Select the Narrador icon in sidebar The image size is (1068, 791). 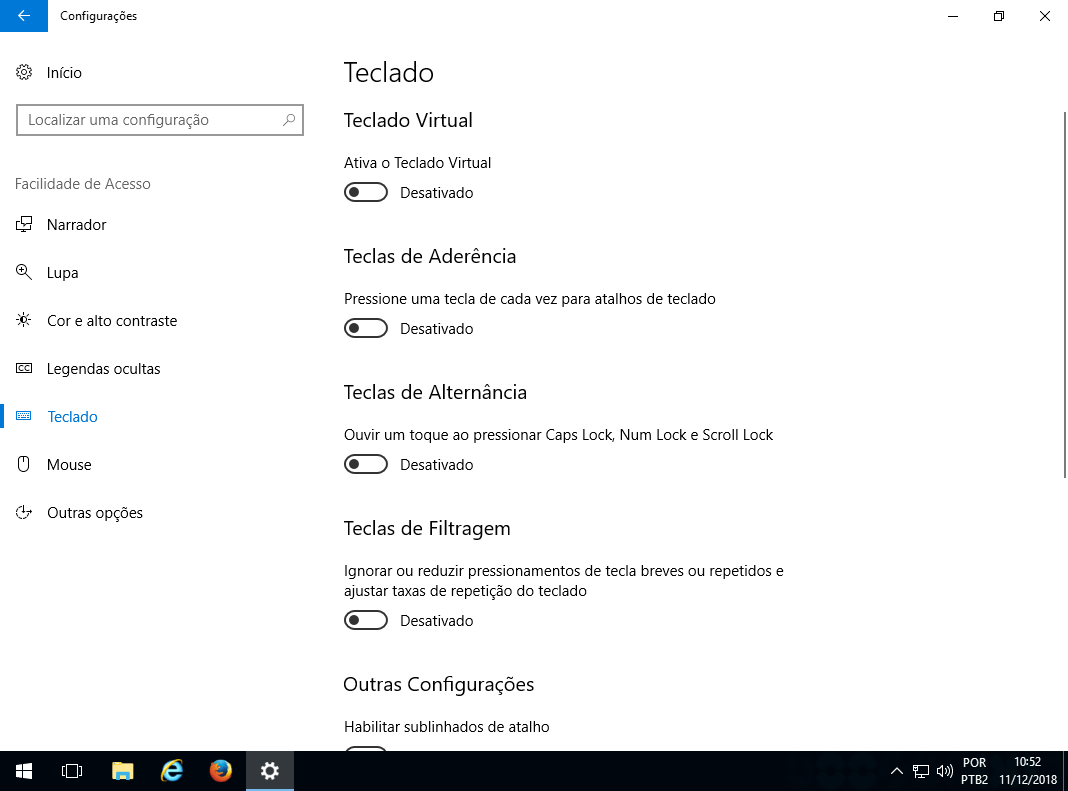[x=24, y=225]
